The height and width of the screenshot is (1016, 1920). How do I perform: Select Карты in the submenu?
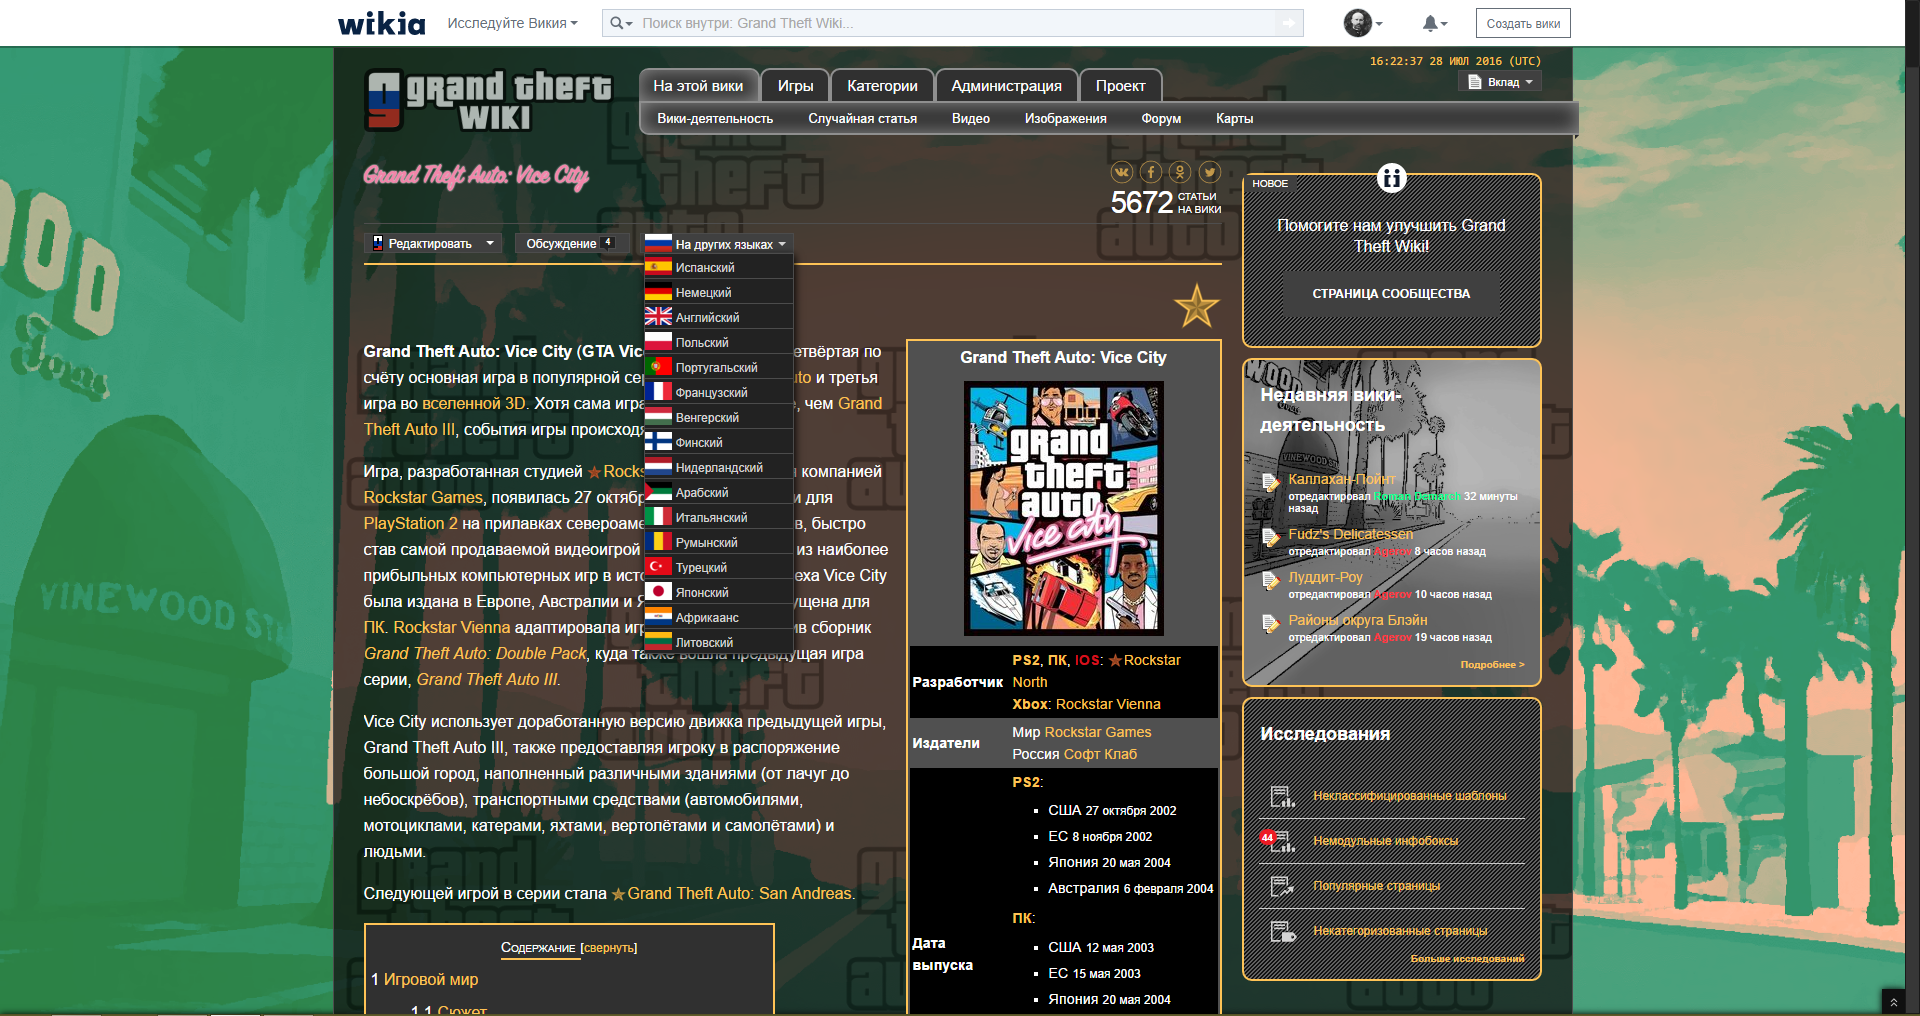pyautogui.click(x=1234, y=118)
